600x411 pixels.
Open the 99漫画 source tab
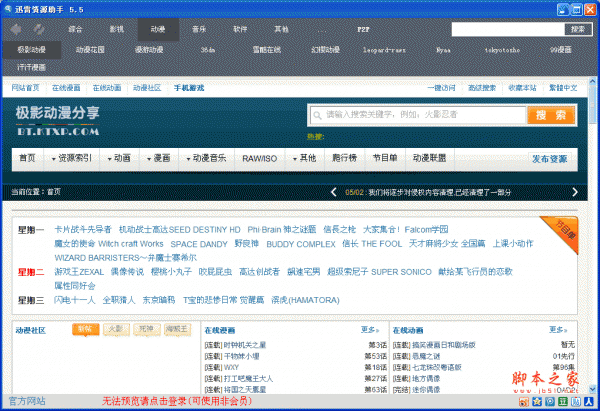561,50
